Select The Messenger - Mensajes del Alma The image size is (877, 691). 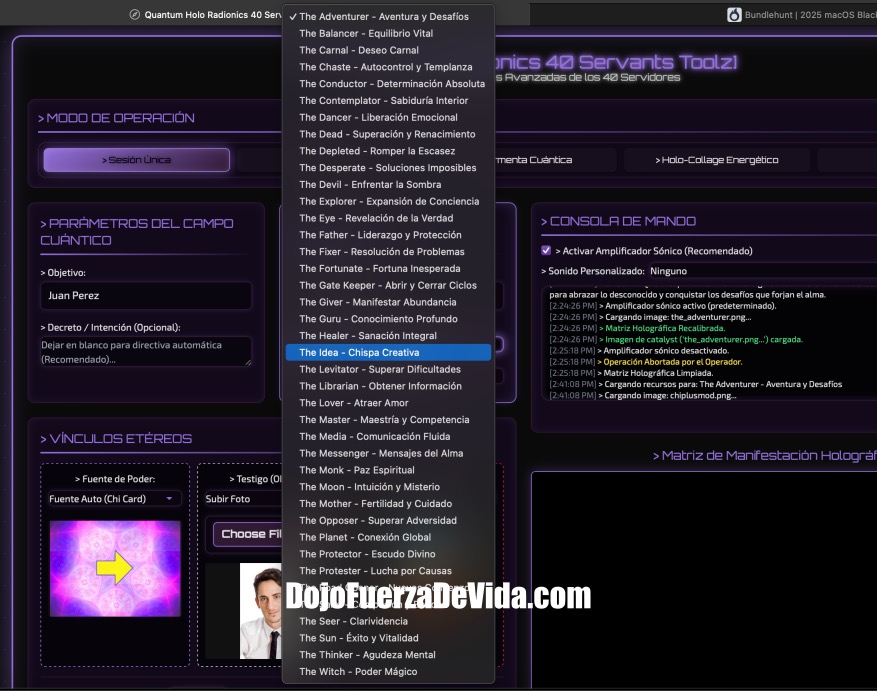tap(388, 453)
